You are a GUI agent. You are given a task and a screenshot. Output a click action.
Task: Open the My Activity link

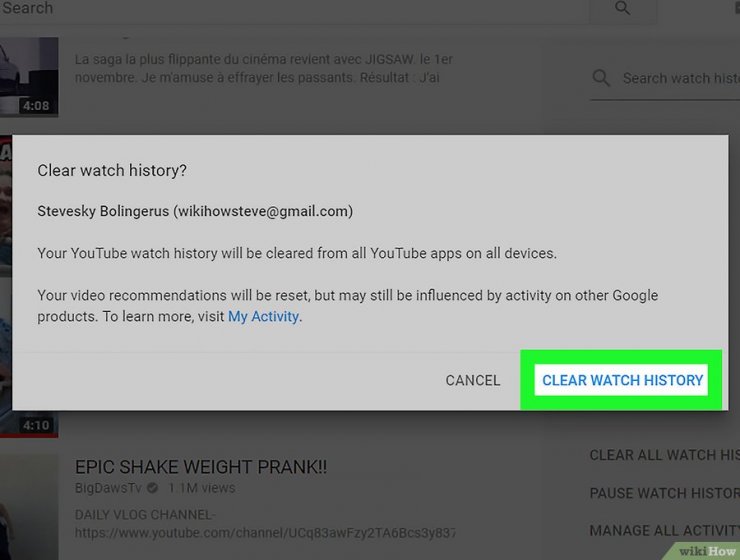point(263,317)
